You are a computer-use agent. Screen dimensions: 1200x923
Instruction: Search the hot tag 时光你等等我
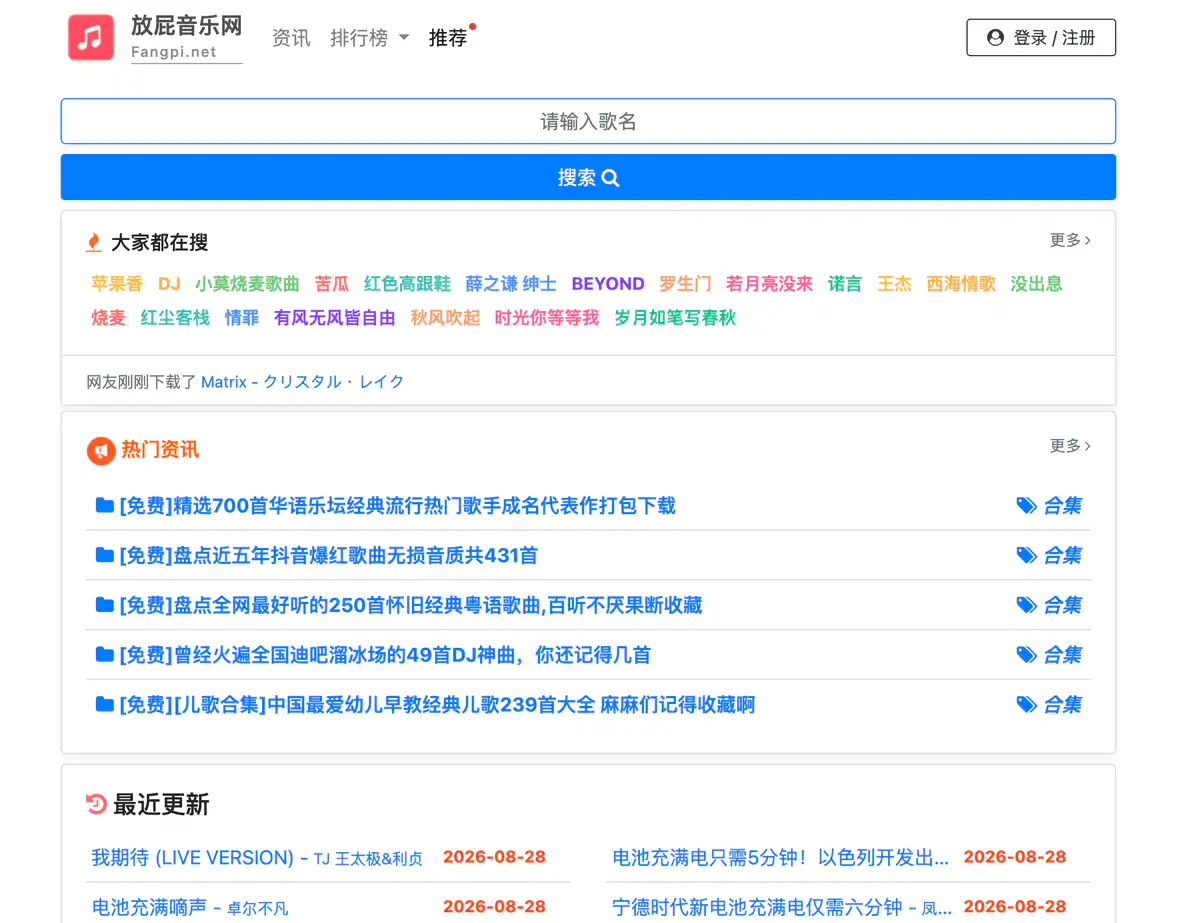coord(547,318)
